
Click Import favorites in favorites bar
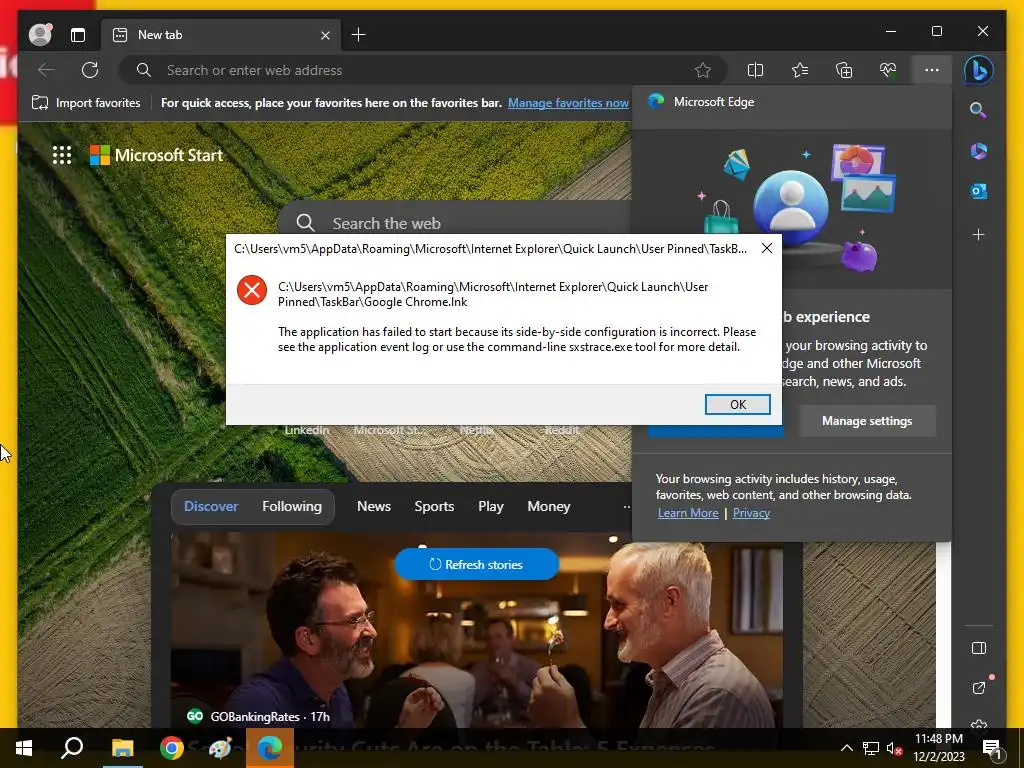click(x=86, y=103)
